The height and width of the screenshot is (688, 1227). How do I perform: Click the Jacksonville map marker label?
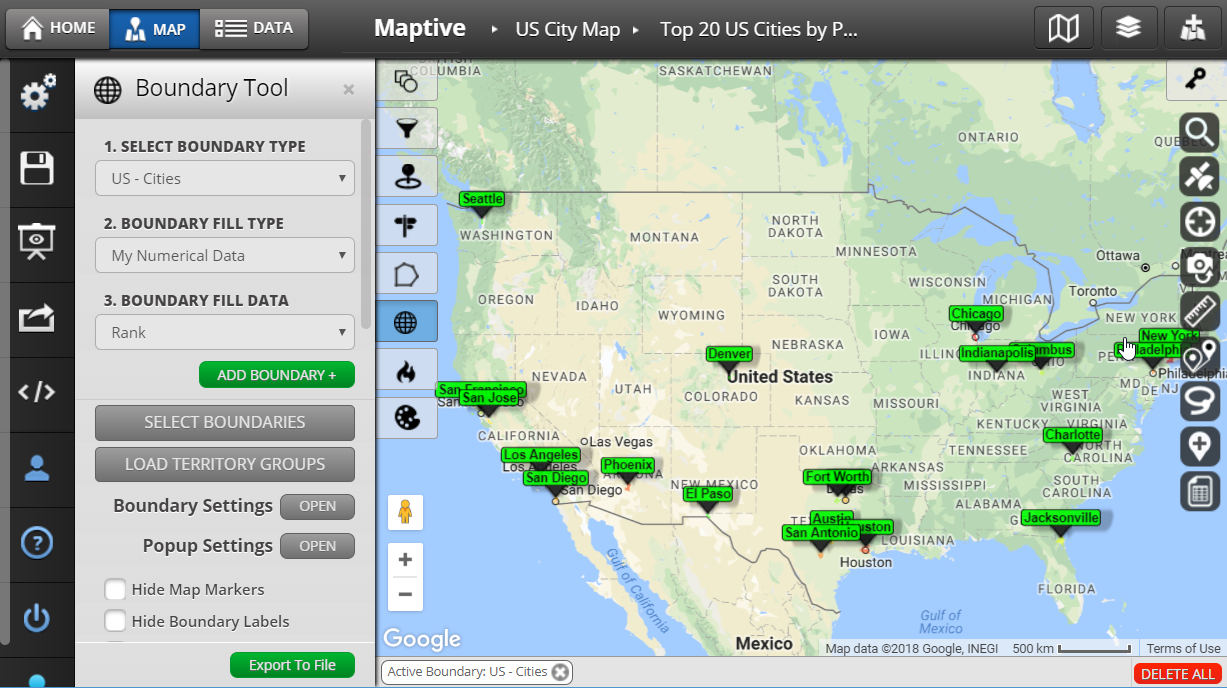[1061, 518]
